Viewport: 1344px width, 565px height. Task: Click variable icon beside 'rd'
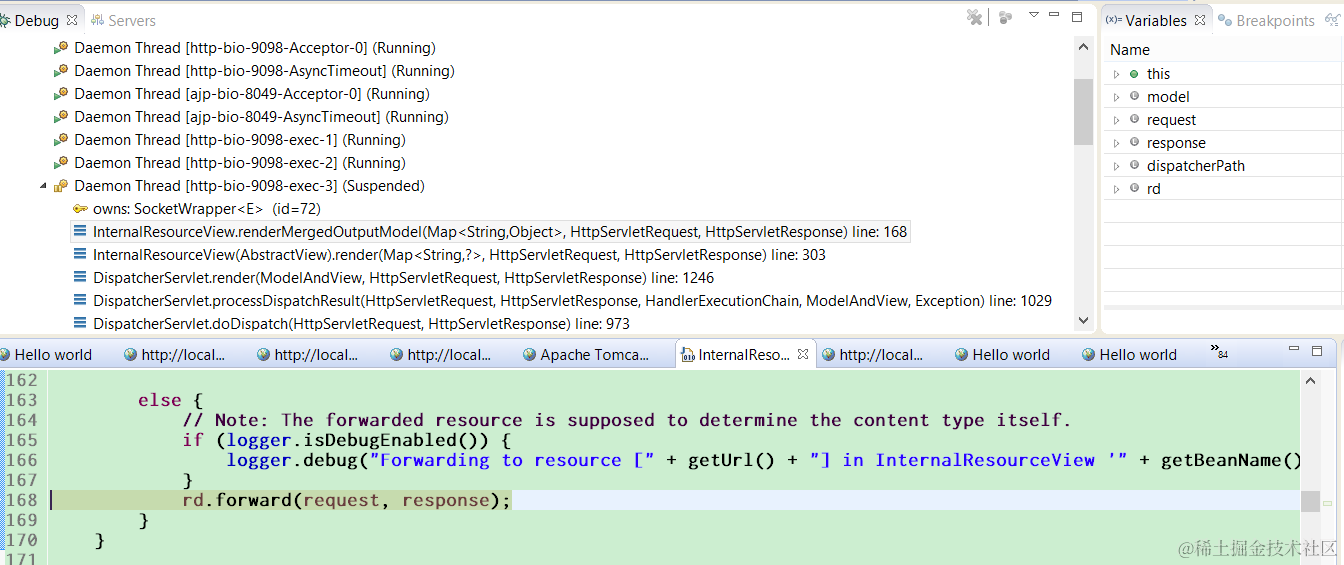pyautogui.click(x=1134, y=189)
